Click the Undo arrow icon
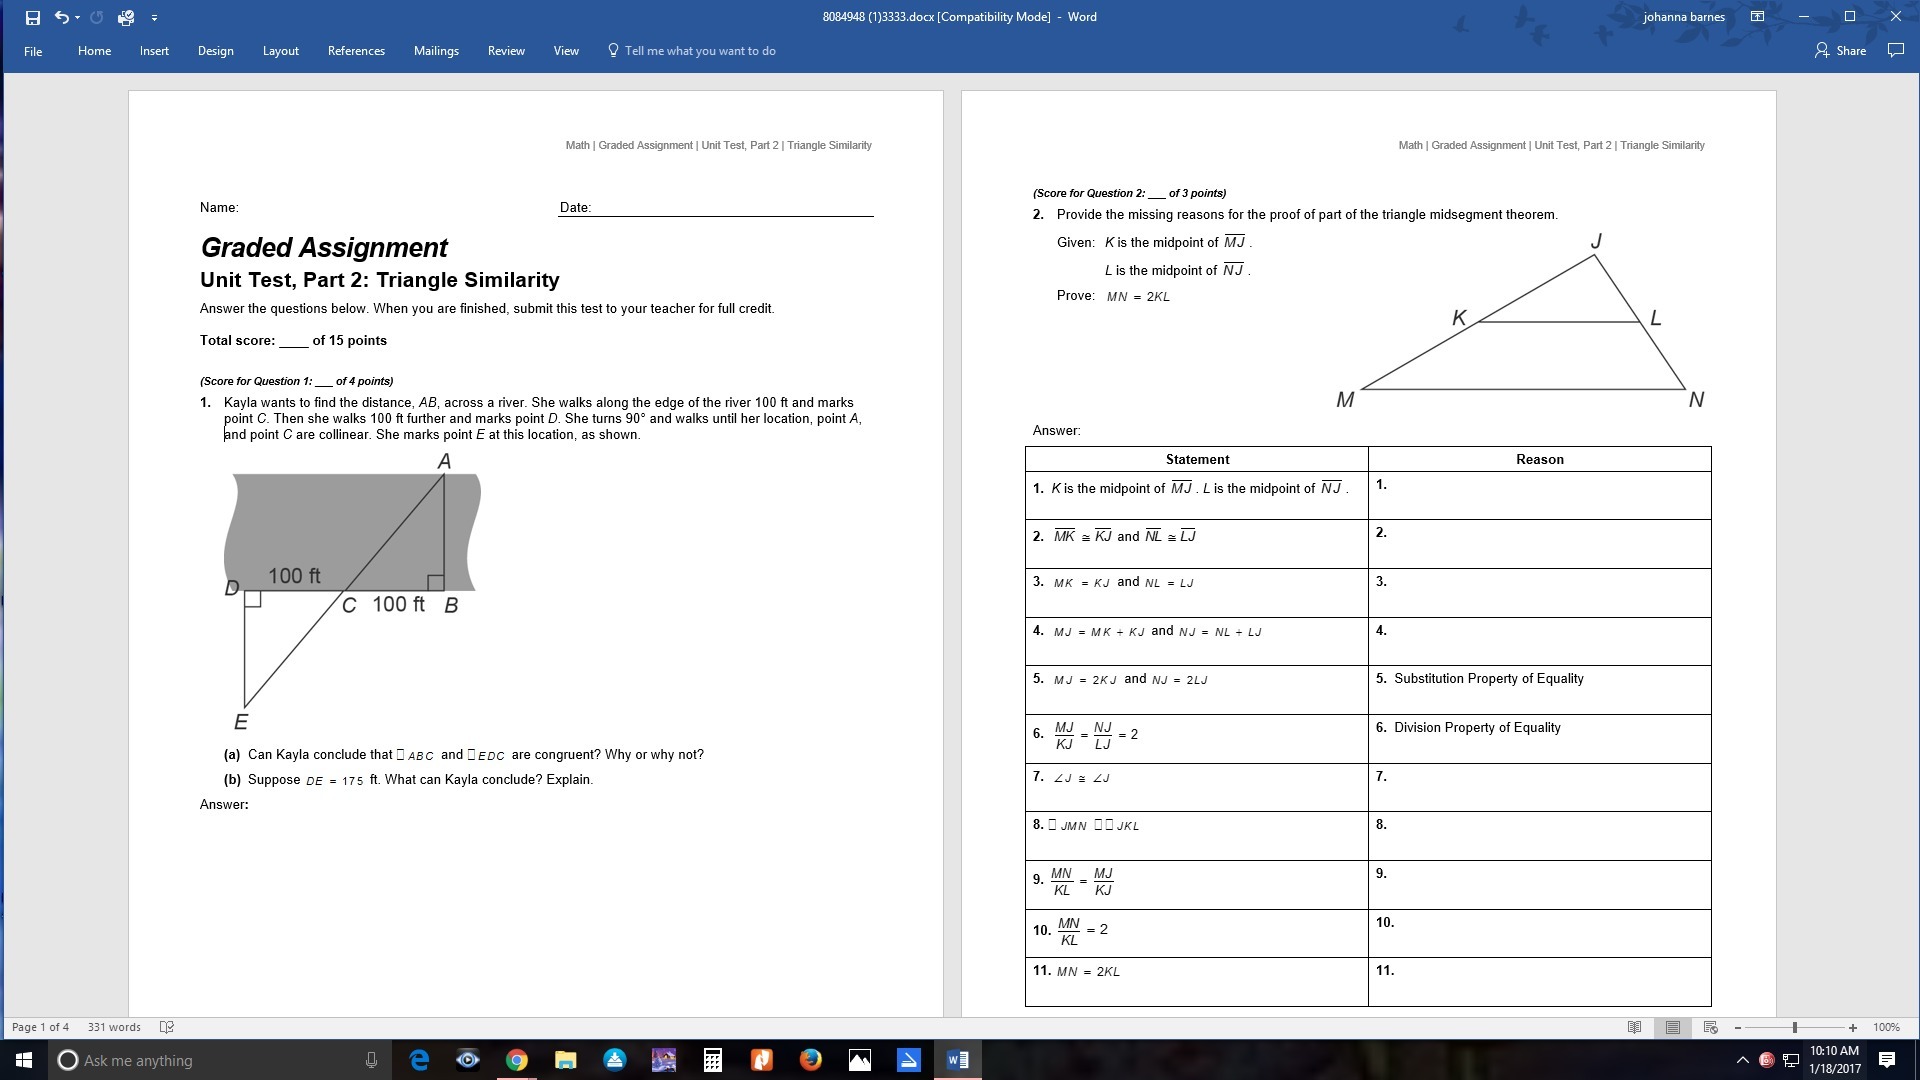 coord(62,17)
